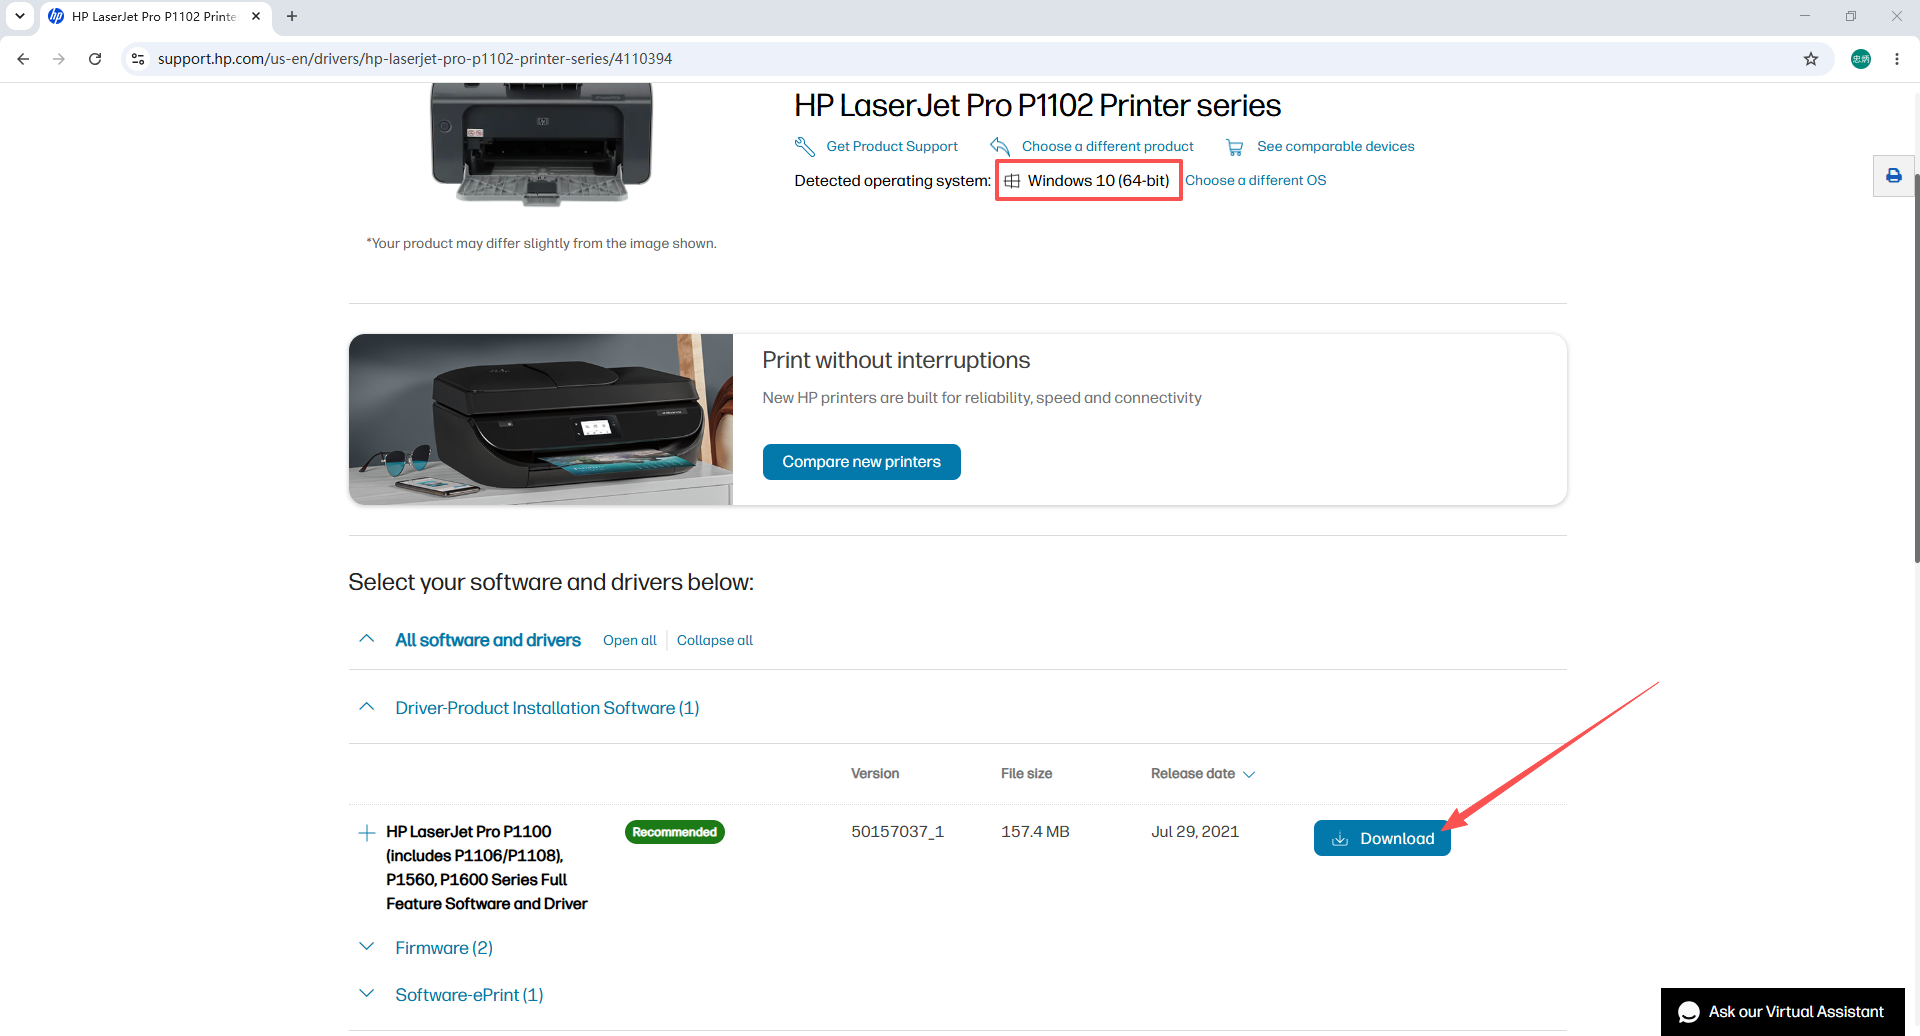Open the tab search dropdown arrow

(20, 16)
